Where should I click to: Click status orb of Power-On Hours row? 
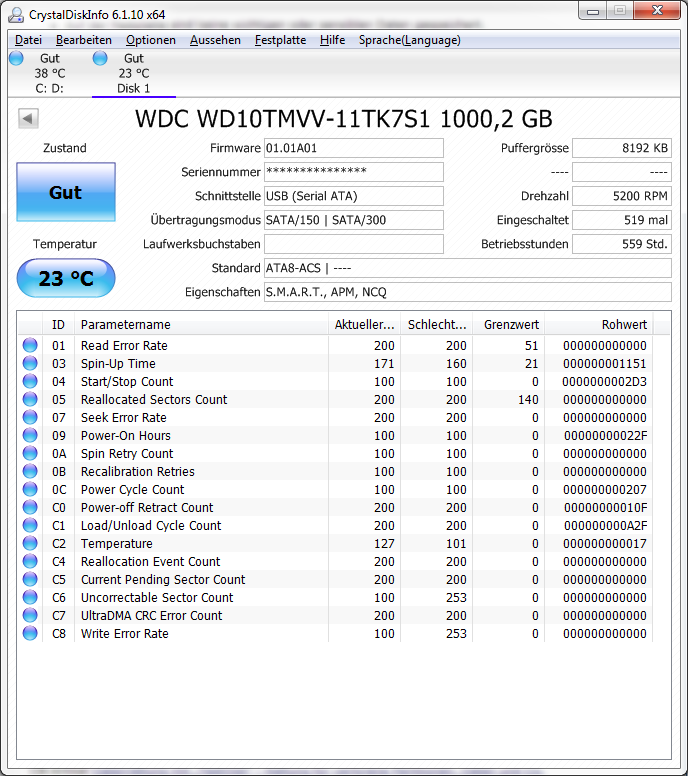point(30,435)
